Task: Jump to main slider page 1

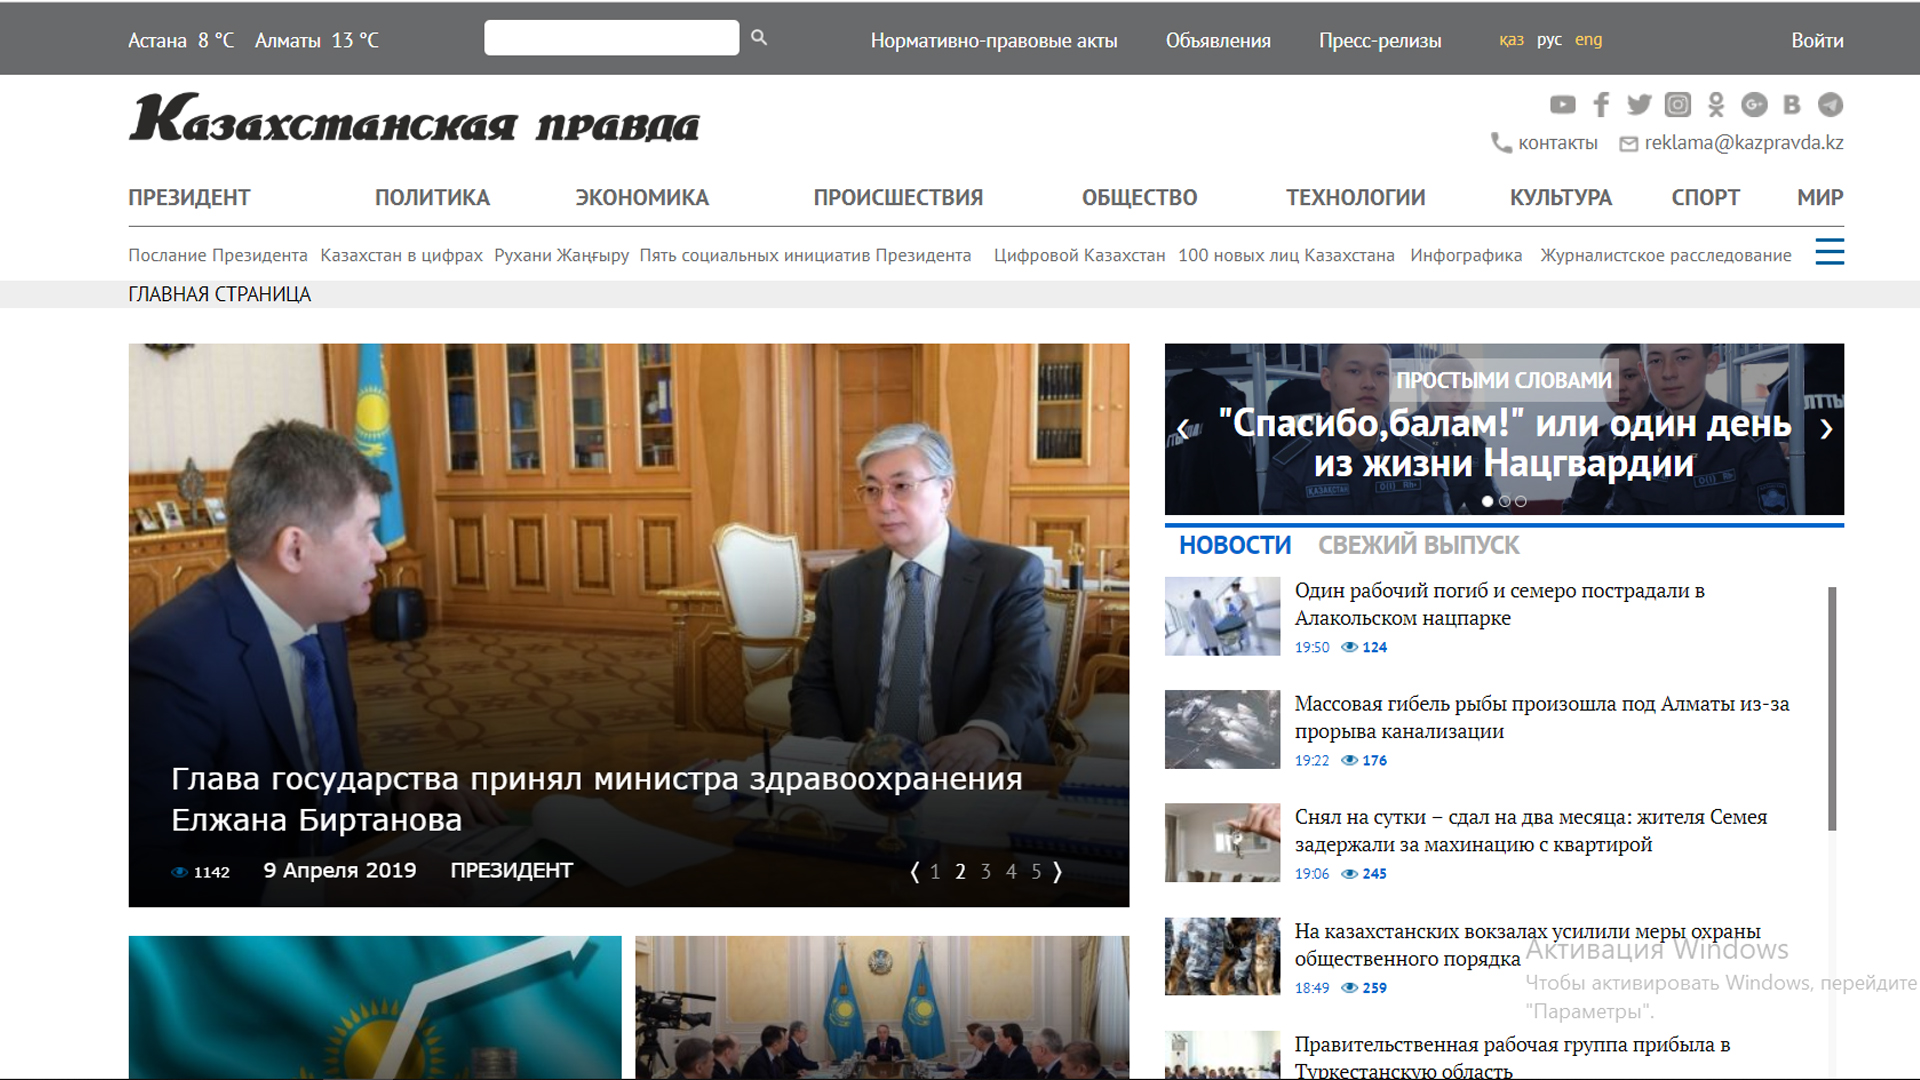Action: pyautogui.click(x=935, y=872)
